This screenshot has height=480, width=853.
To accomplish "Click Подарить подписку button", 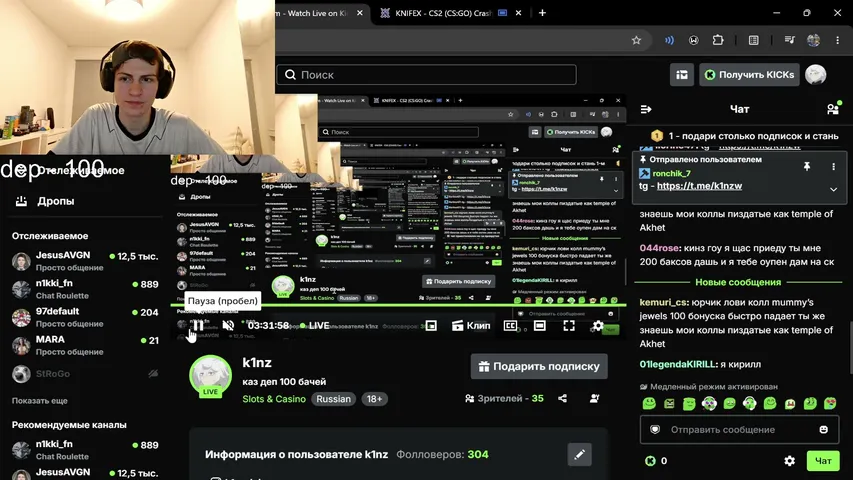I will point(539,366).
